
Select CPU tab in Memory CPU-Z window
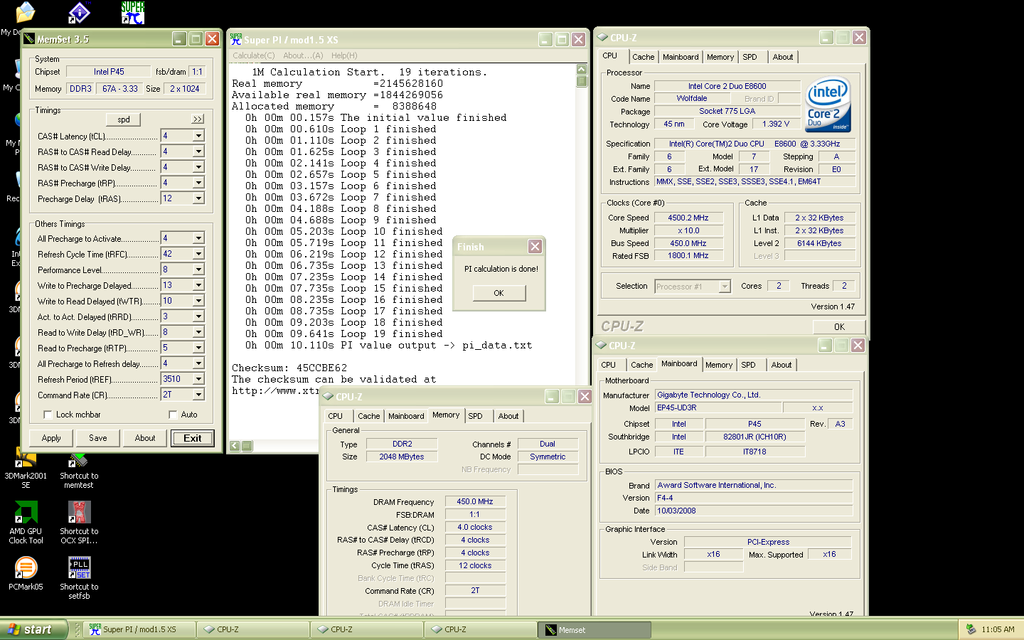(x=335, y=416)
